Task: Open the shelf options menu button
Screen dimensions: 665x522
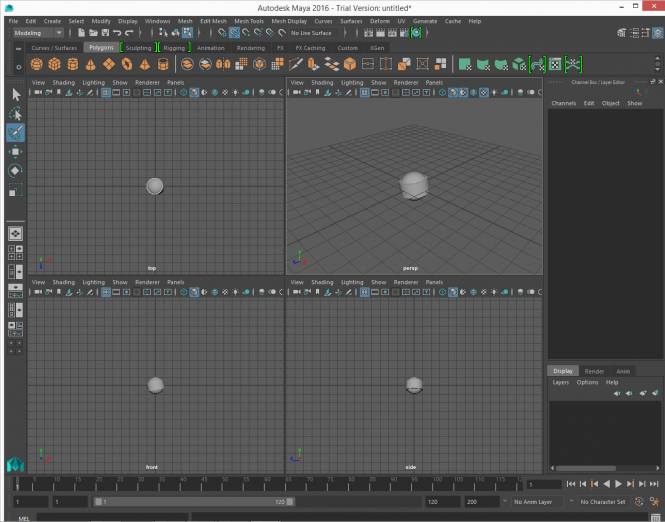Action: click(x=18, y=67)
